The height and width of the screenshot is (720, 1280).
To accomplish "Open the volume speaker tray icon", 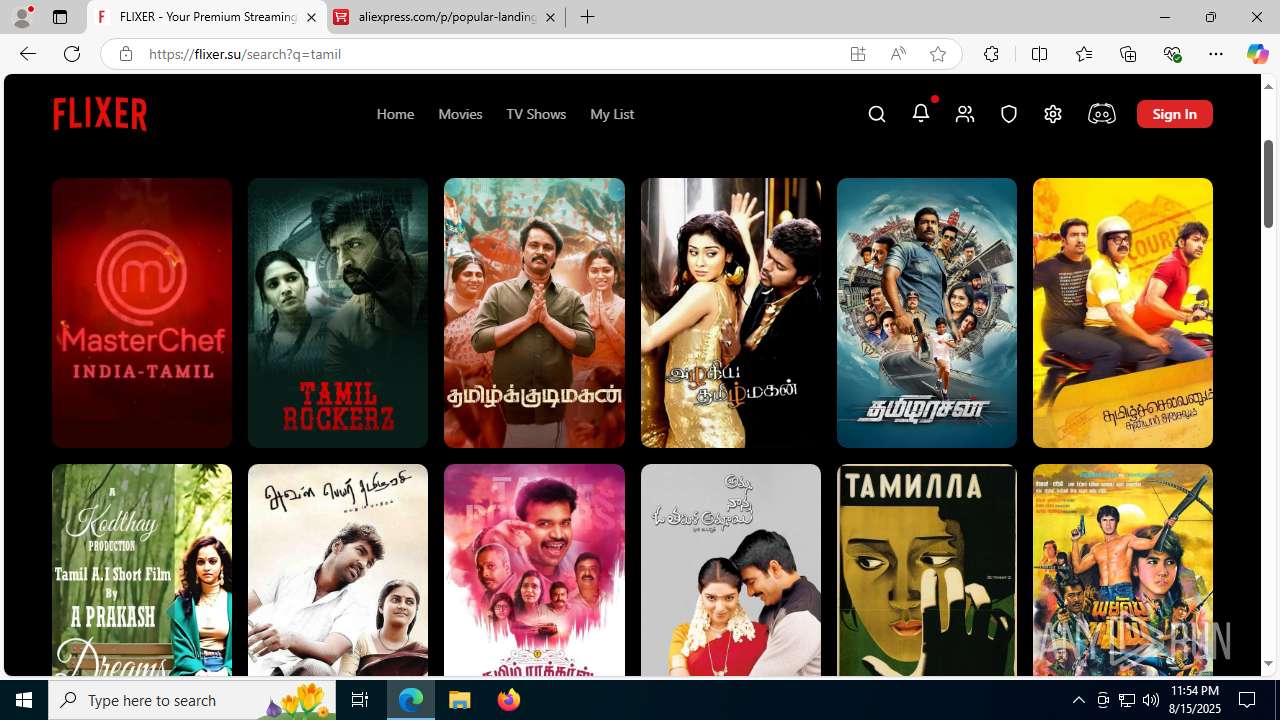I will click(1150, 700).
